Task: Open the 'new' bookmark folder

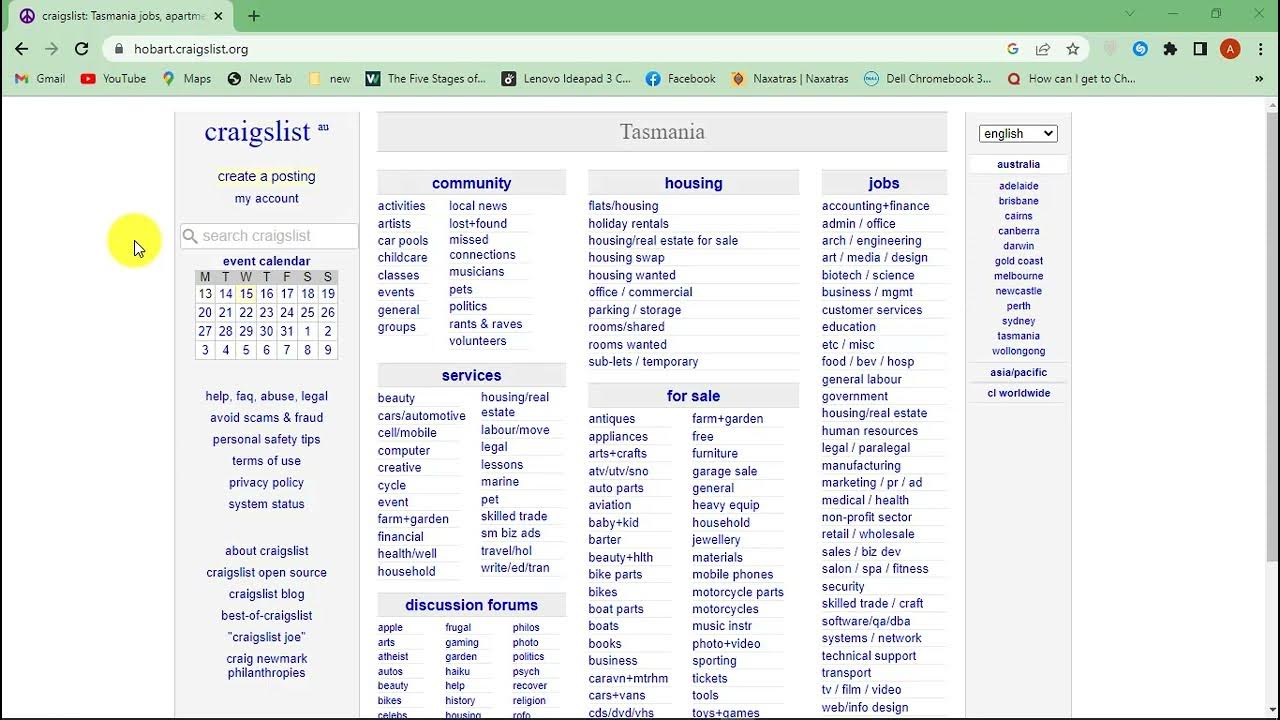Action: tap(330, 79)
